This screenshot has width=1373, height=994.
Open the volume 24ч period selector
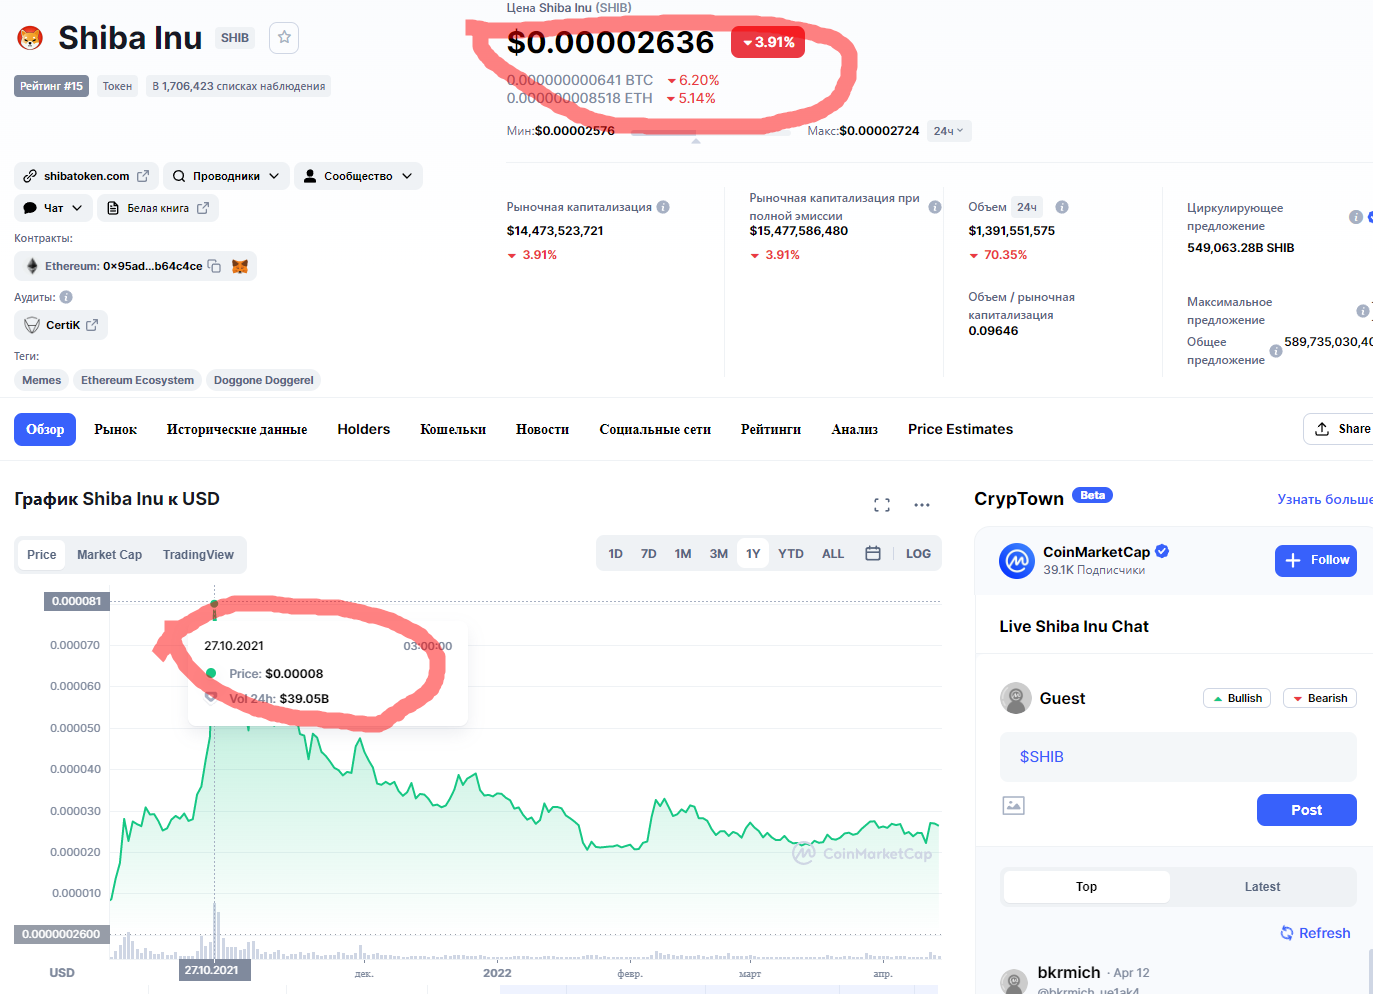point(1027,207)
